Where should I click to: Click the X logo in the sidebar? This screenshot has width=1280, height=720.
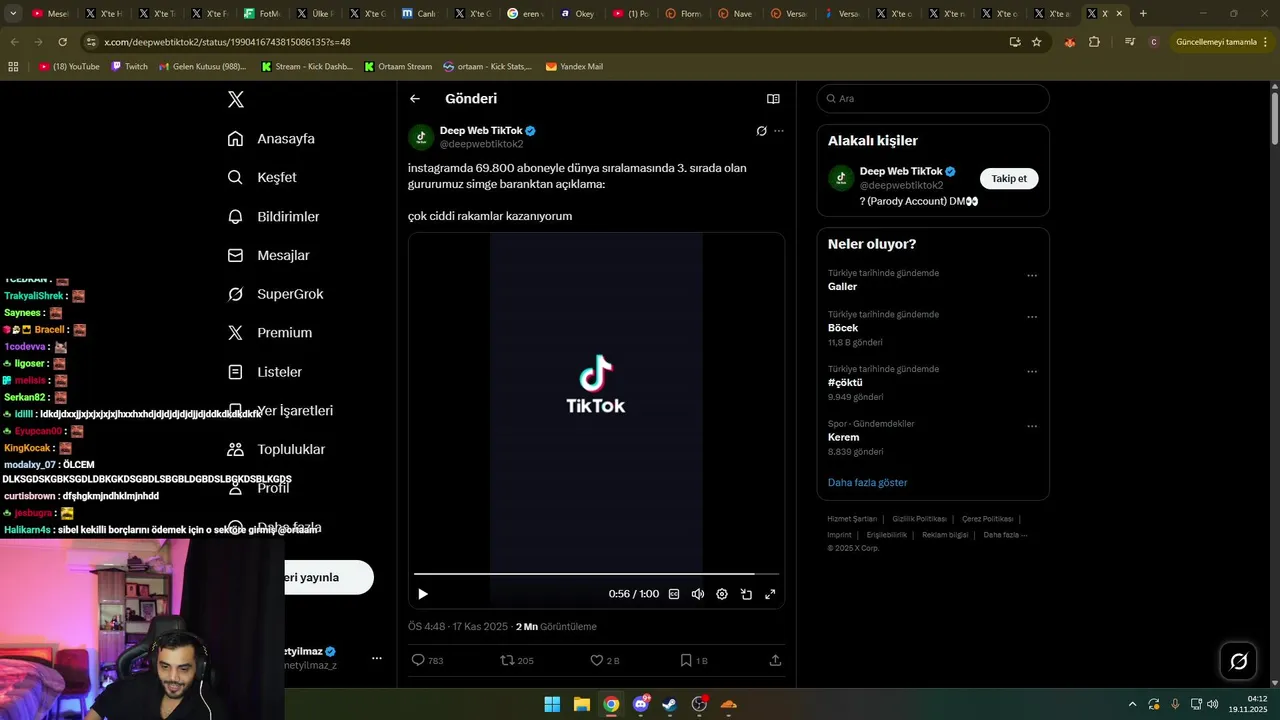click(x=236, y=99)
